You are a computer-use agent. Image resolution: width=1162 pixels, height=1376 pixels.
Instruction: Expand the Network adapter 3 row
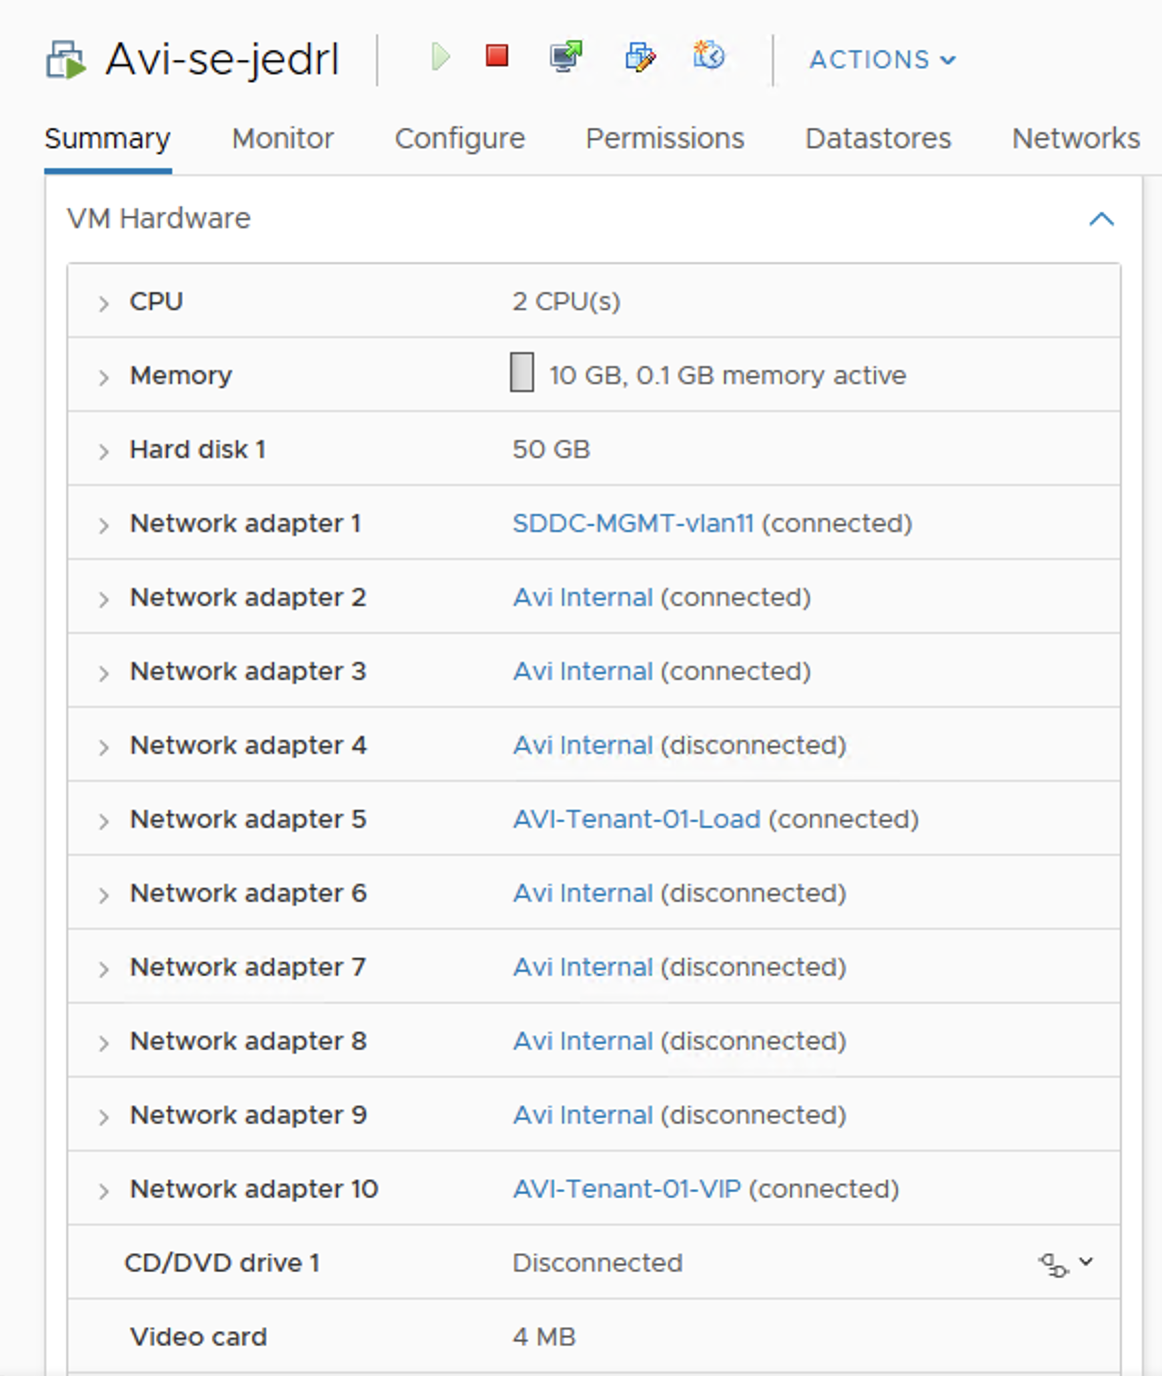[104, 673]
